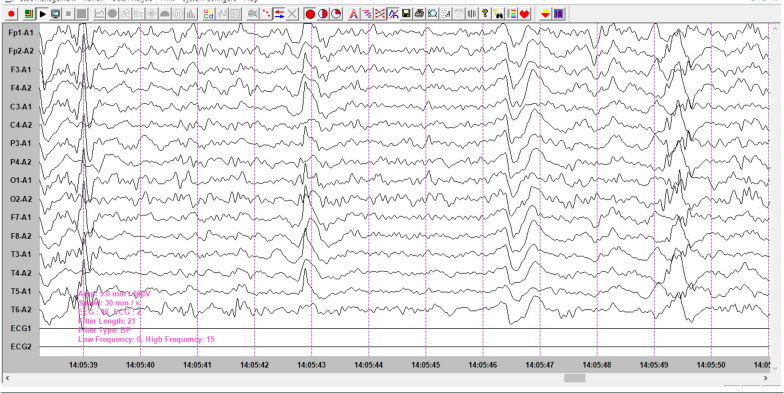Click the rainbow color bars icon
This screenshot has width=784, height=394.
512,14
